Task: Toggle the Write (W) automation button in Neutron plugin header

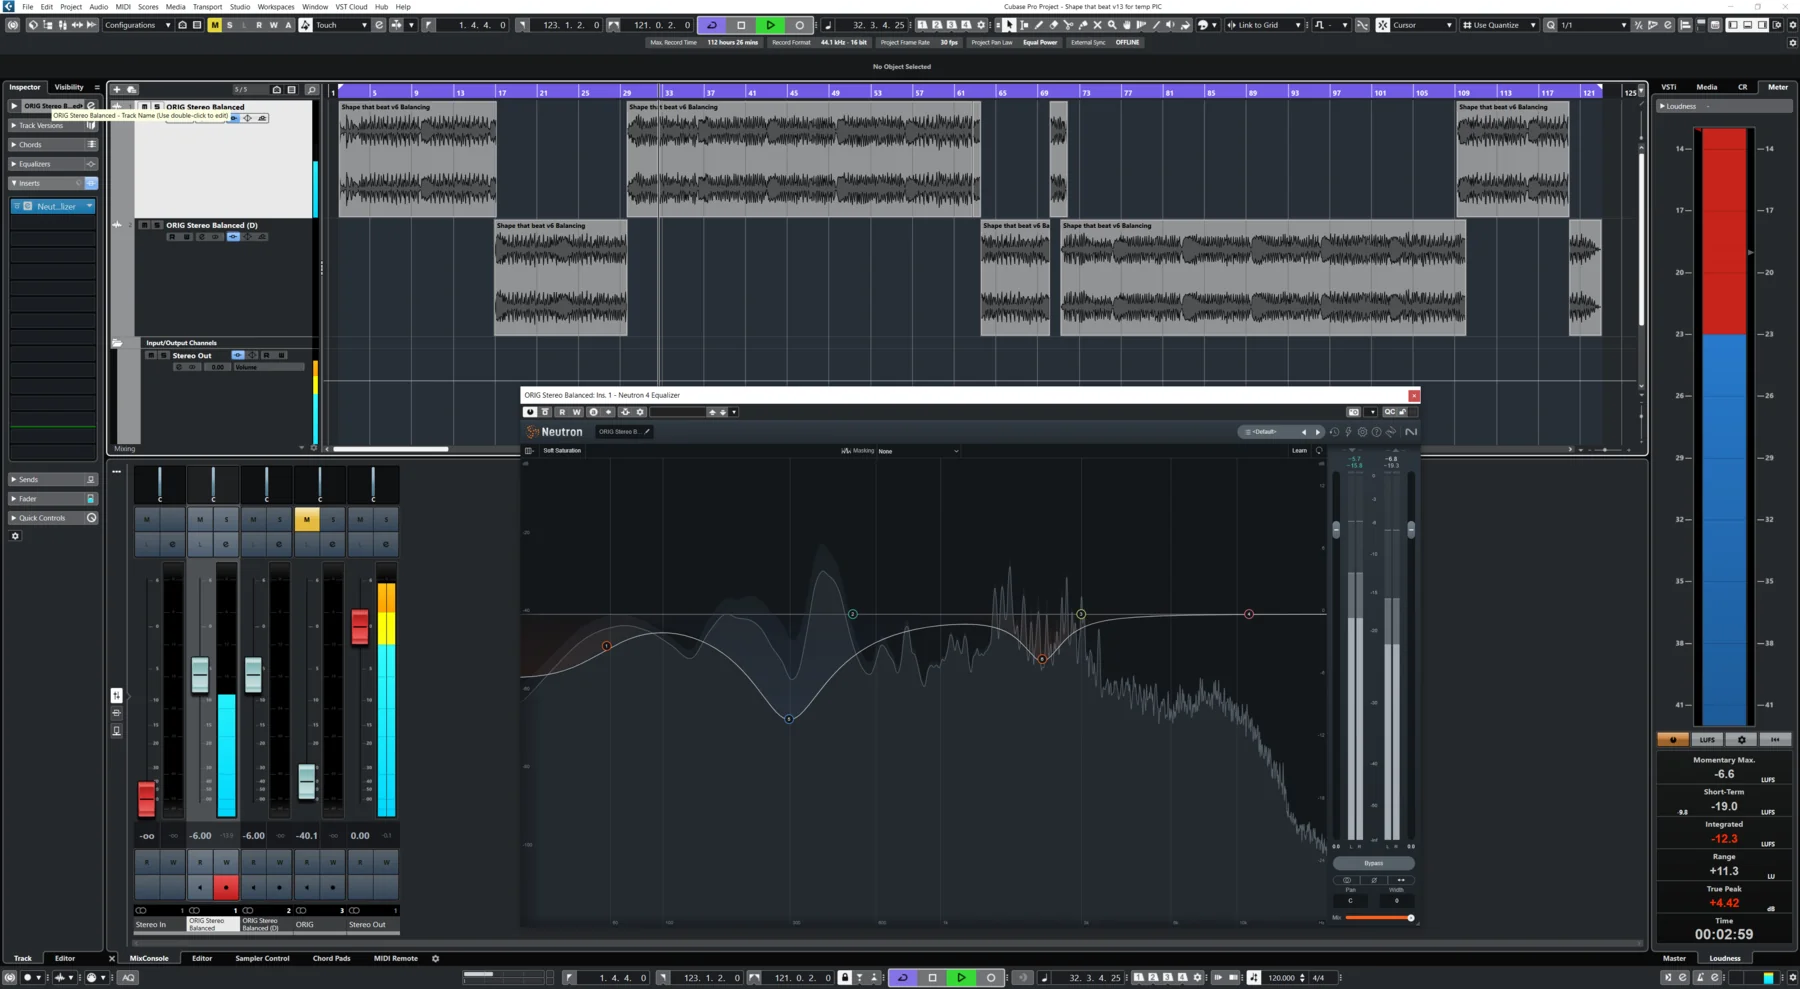Action: point(576,412)
